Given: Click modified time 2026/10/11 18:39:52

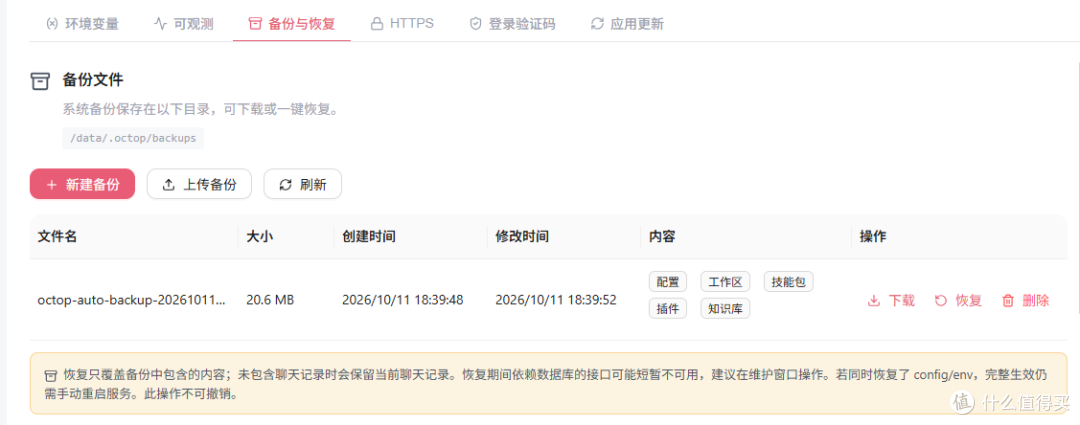Looking at the screenshot, I should pos(556,300).
